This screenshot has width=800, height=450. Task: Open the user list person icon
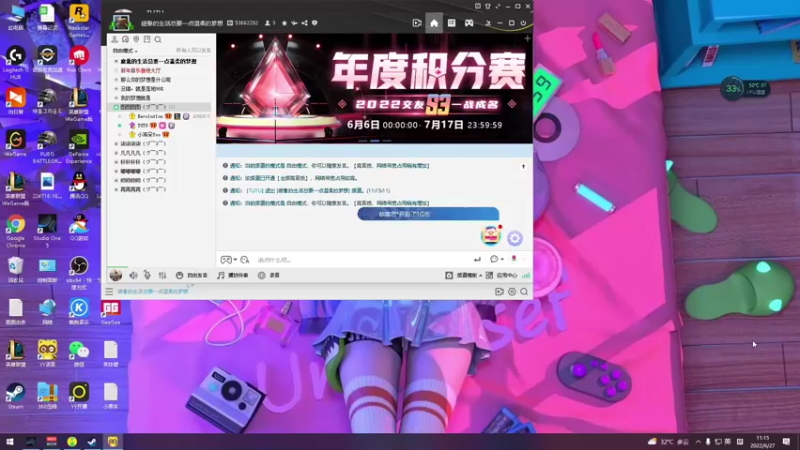pyautogui.click(x=115, y=39)
